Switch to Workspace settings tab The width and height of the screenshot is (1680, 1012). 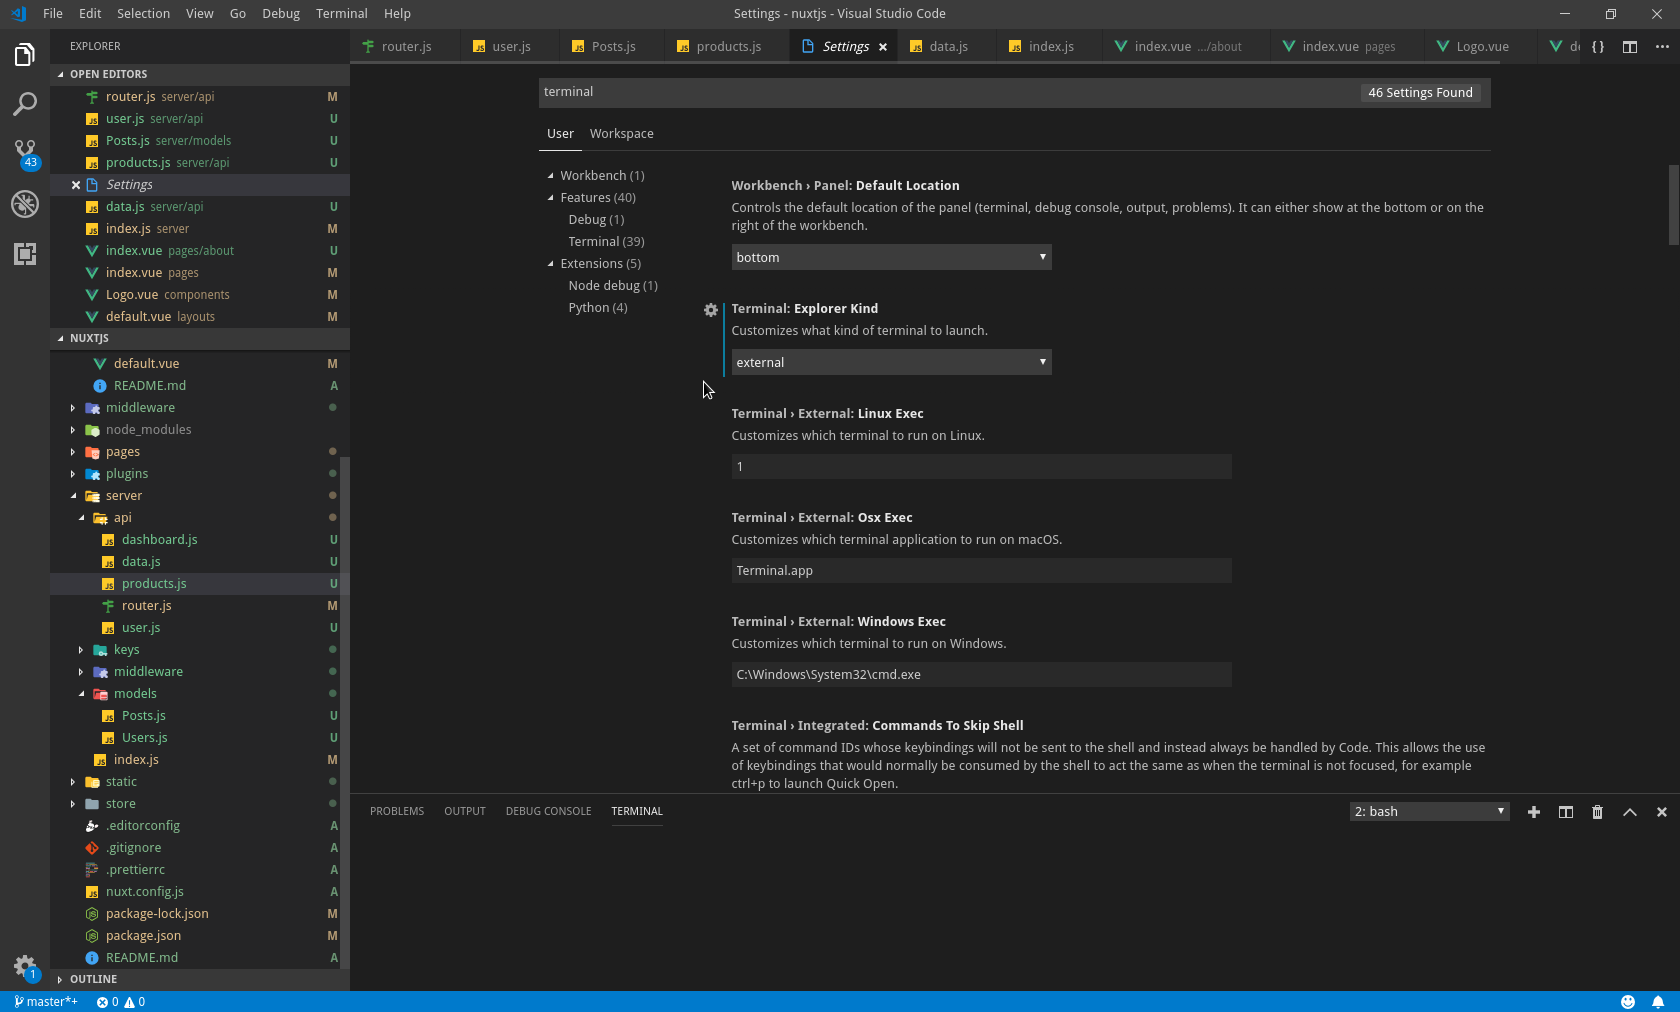click(x=621, y=134)
